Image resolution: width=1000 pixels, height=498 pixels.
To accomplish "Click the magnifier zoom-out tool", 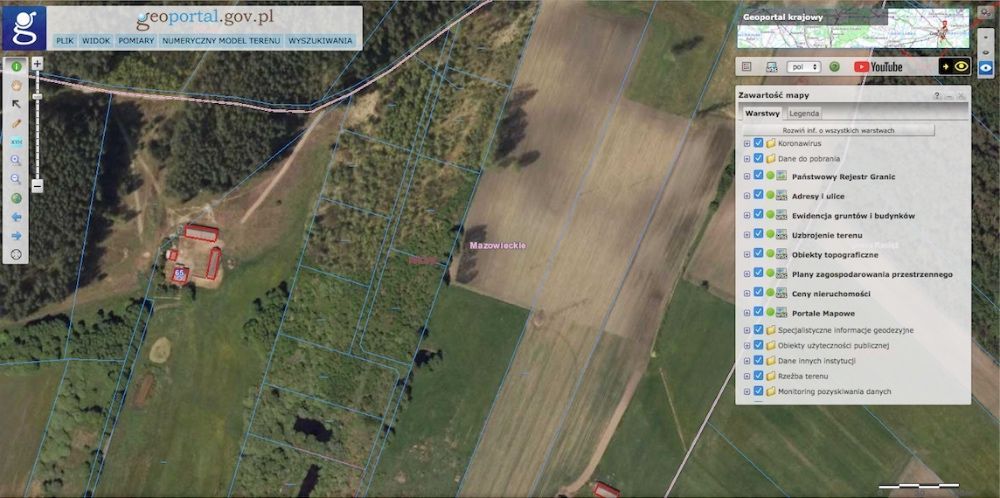I will pos(17,179).
